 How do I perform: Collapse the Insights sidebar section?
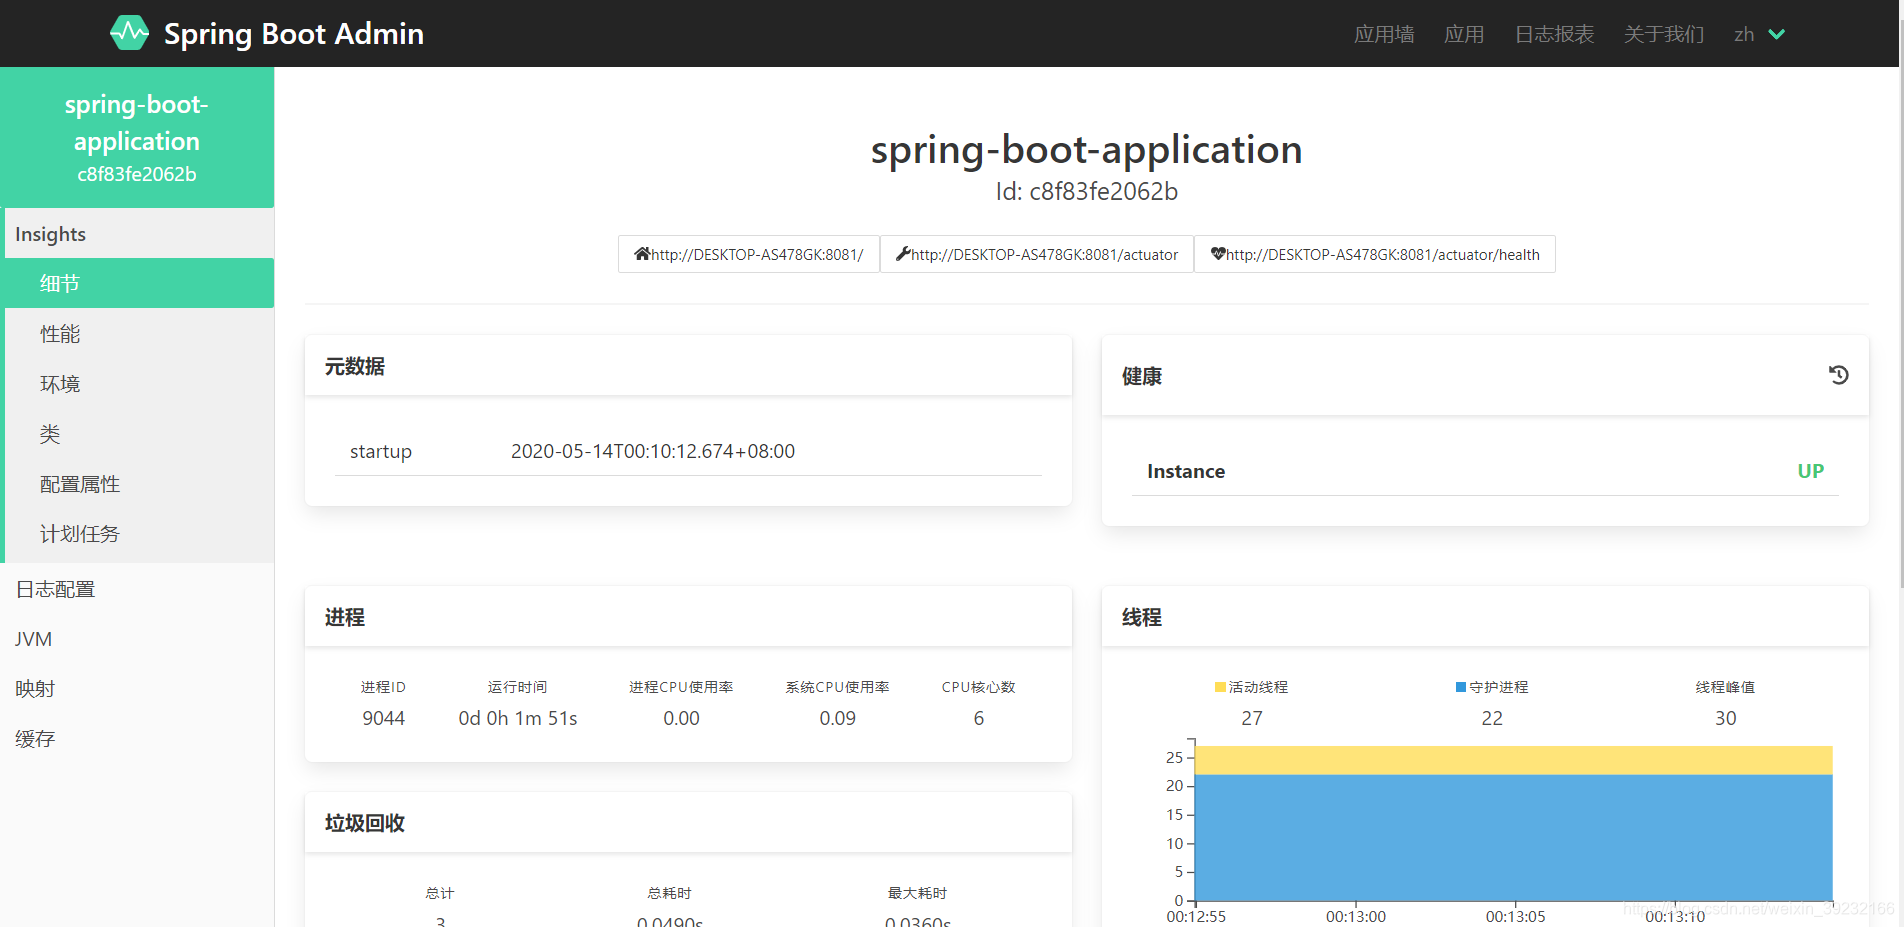(x=139, y=234)
